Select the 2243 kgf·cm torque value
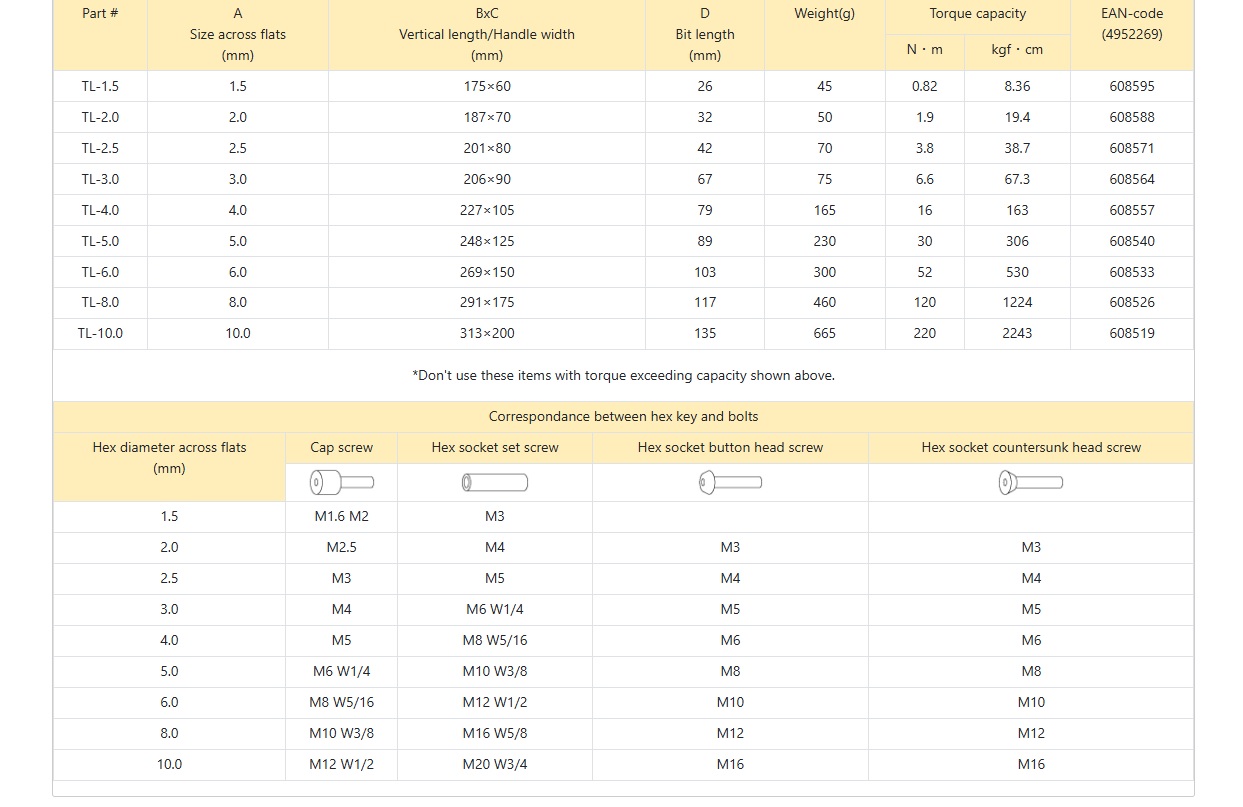 (1017, 333)
